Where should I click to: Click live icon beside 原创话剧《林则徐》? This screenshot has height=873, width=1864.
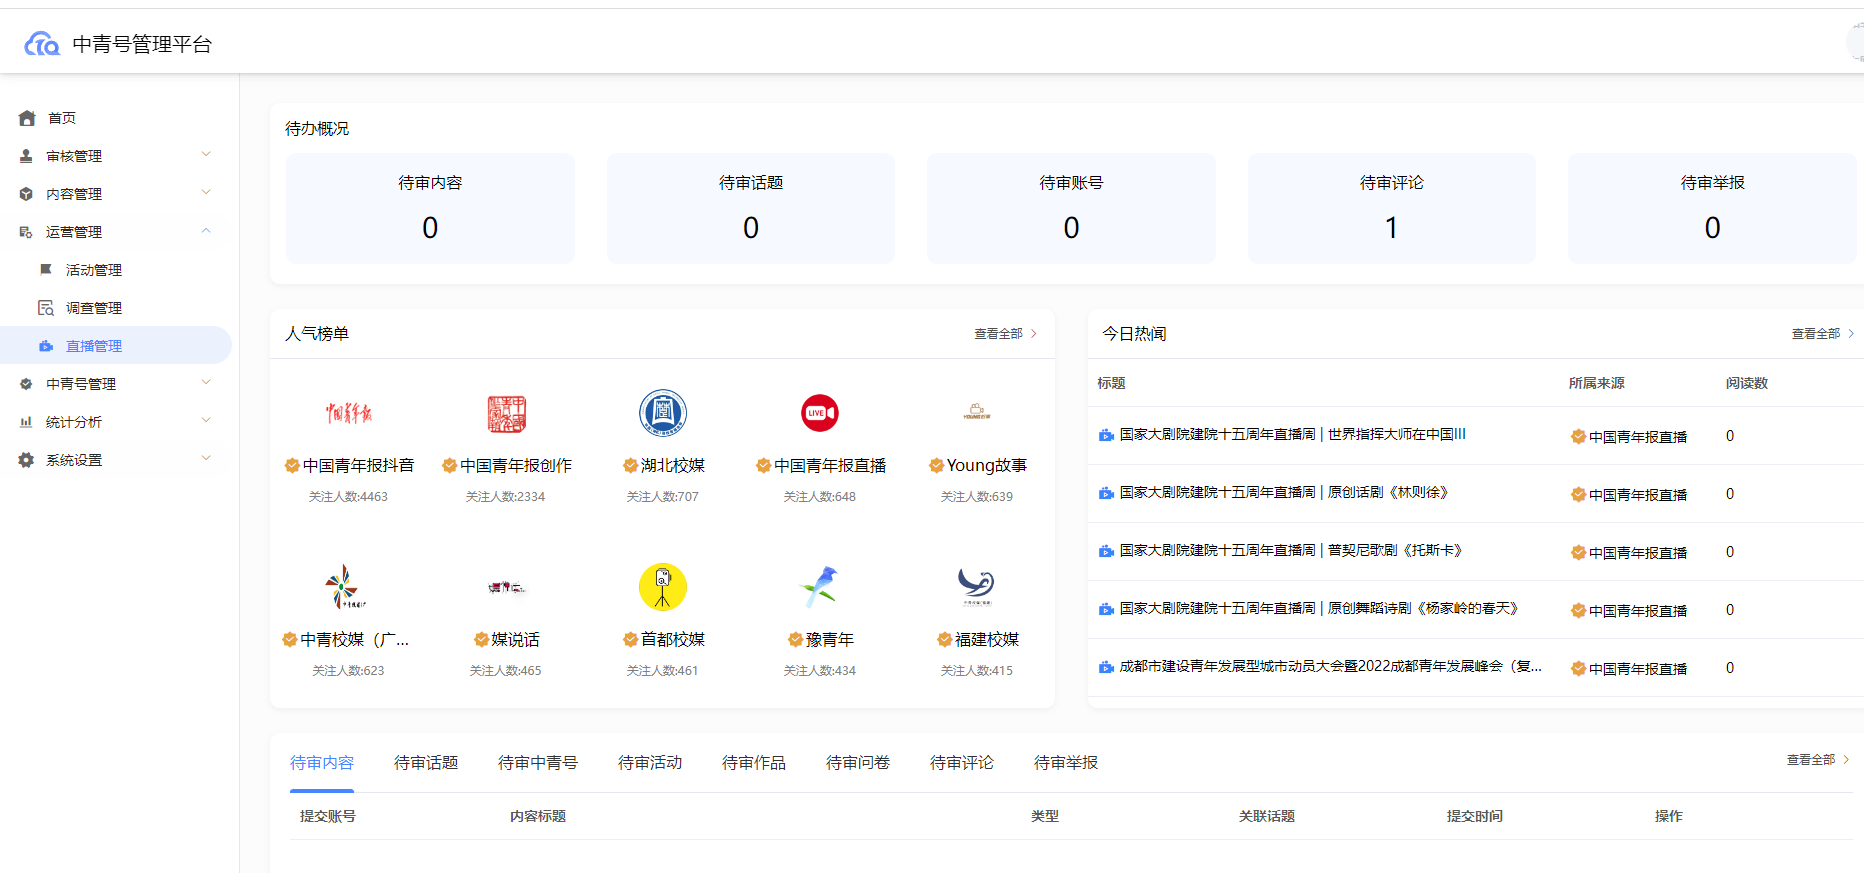pyautogui.click(x=1106, y=493)
